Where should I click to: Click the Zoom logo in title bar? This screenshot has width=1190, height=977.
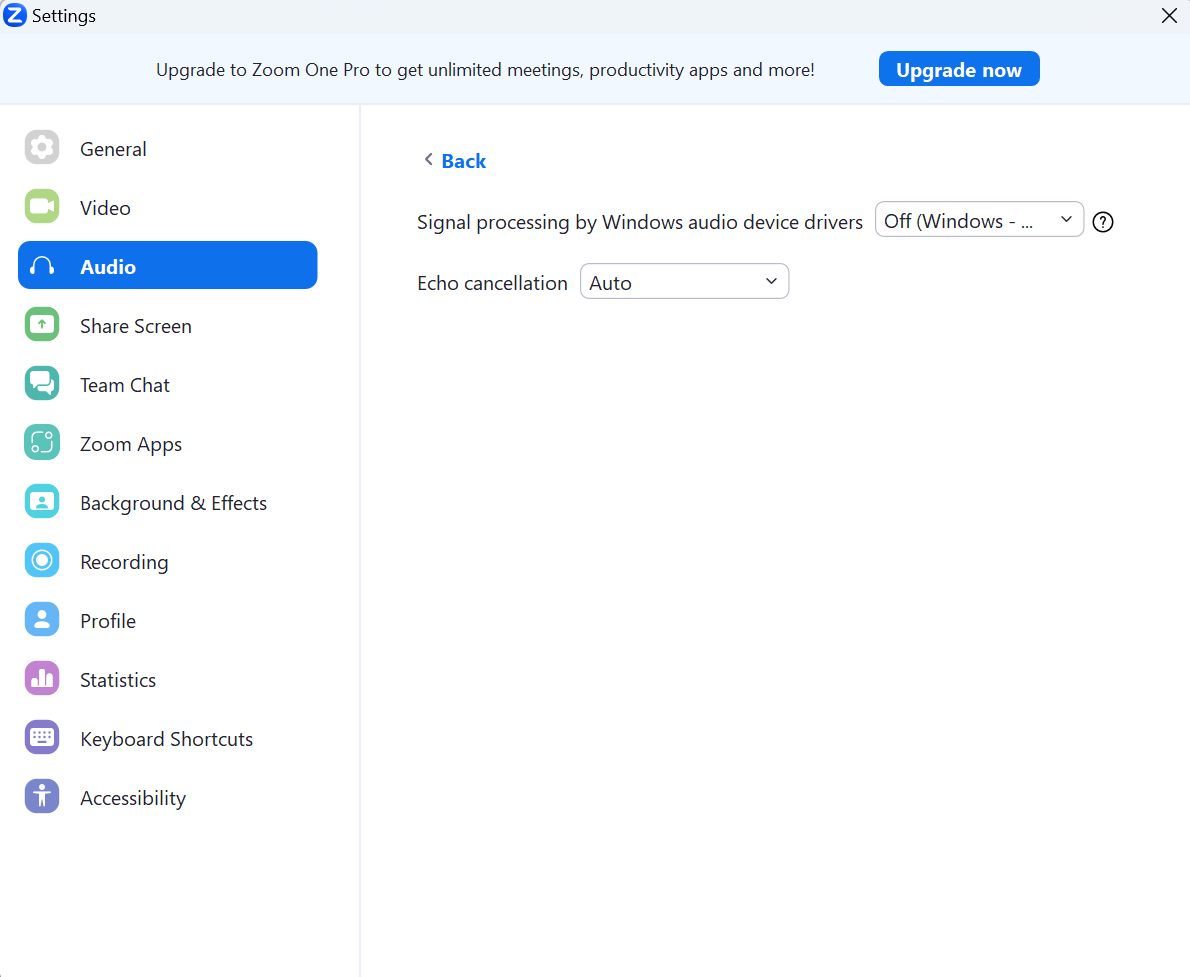(14, 14)
